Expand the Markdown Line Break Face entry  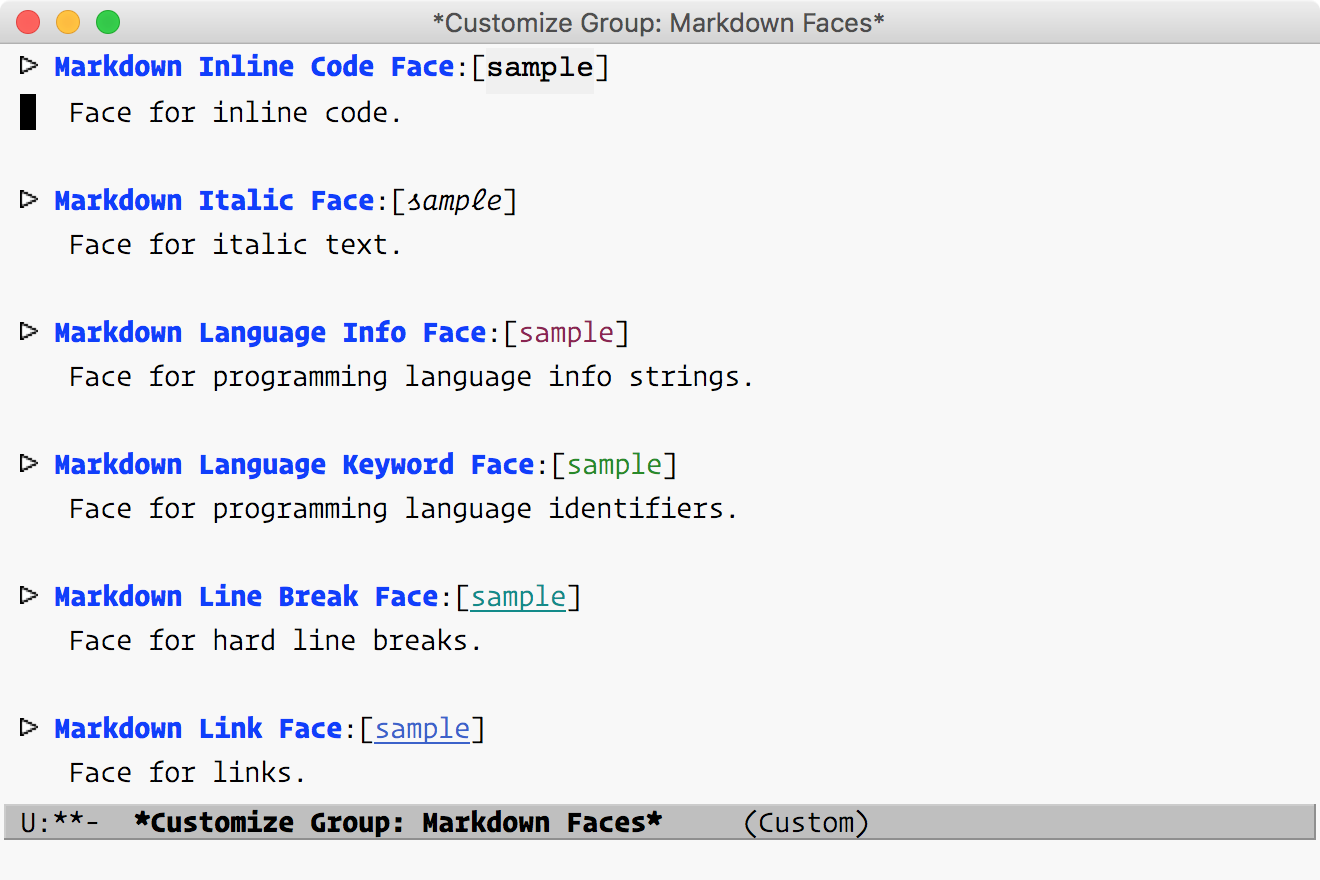point(29,596)
